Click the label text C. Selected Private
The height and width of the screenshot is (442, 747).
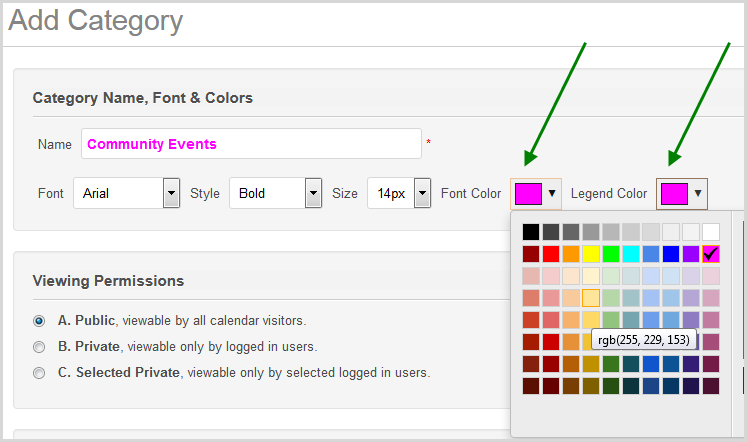click(x=119, y=372)
